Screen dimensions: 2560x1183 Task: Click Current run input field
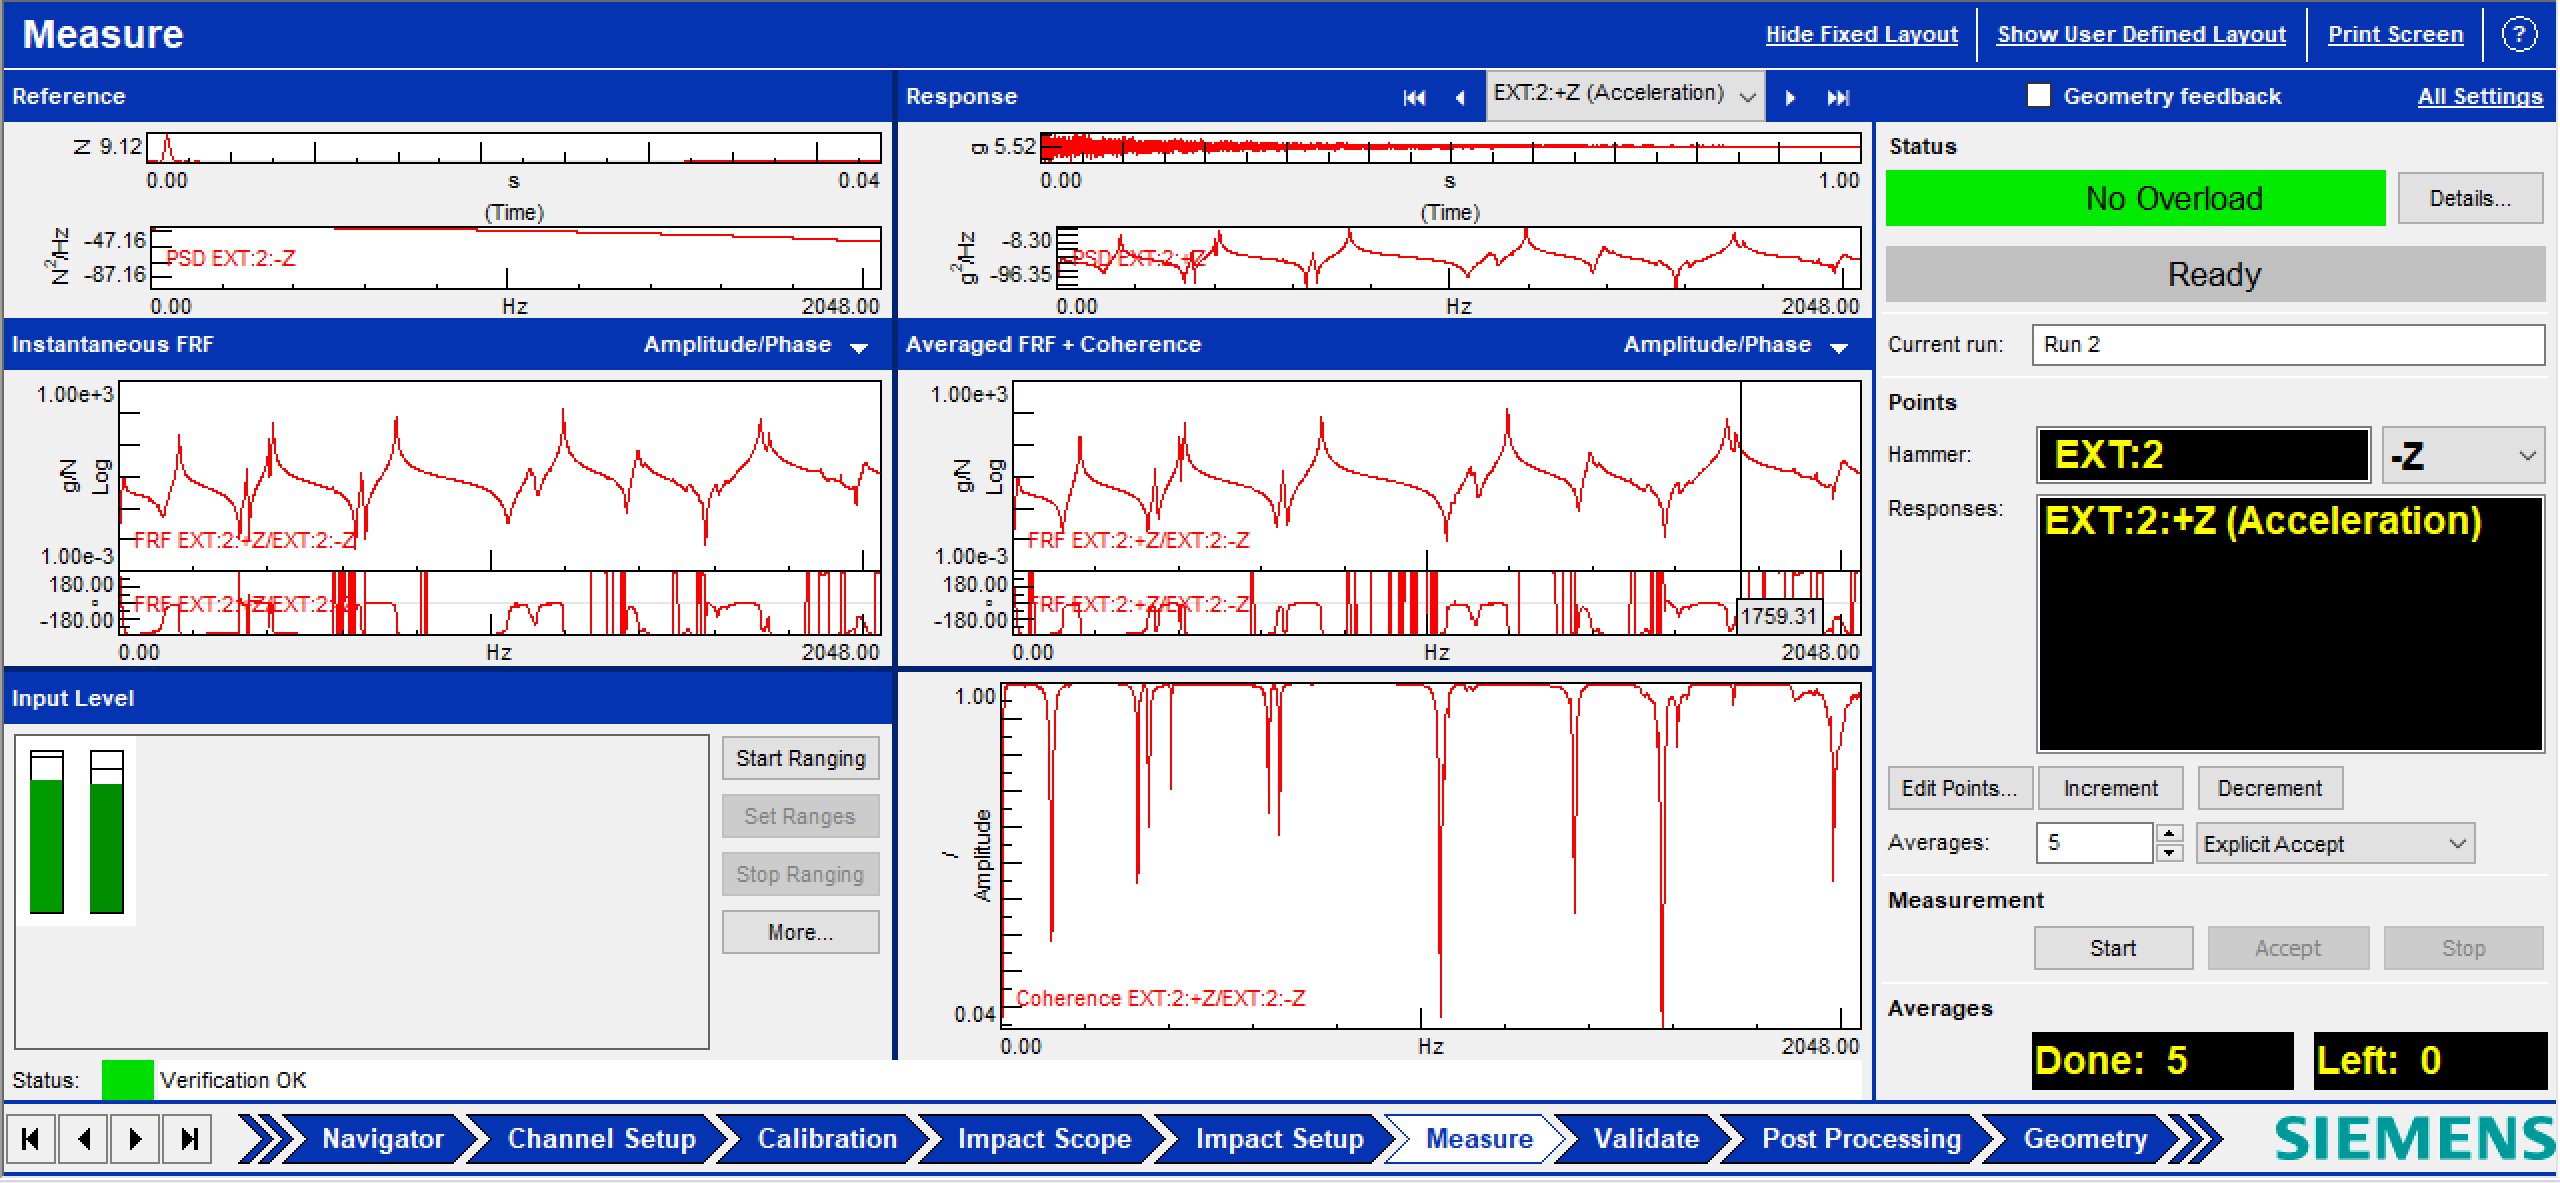coord(2288,345)
